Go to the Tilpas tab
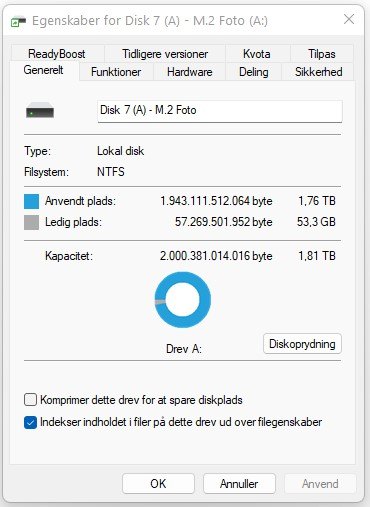370x507 pixels. tap(322, 54)
